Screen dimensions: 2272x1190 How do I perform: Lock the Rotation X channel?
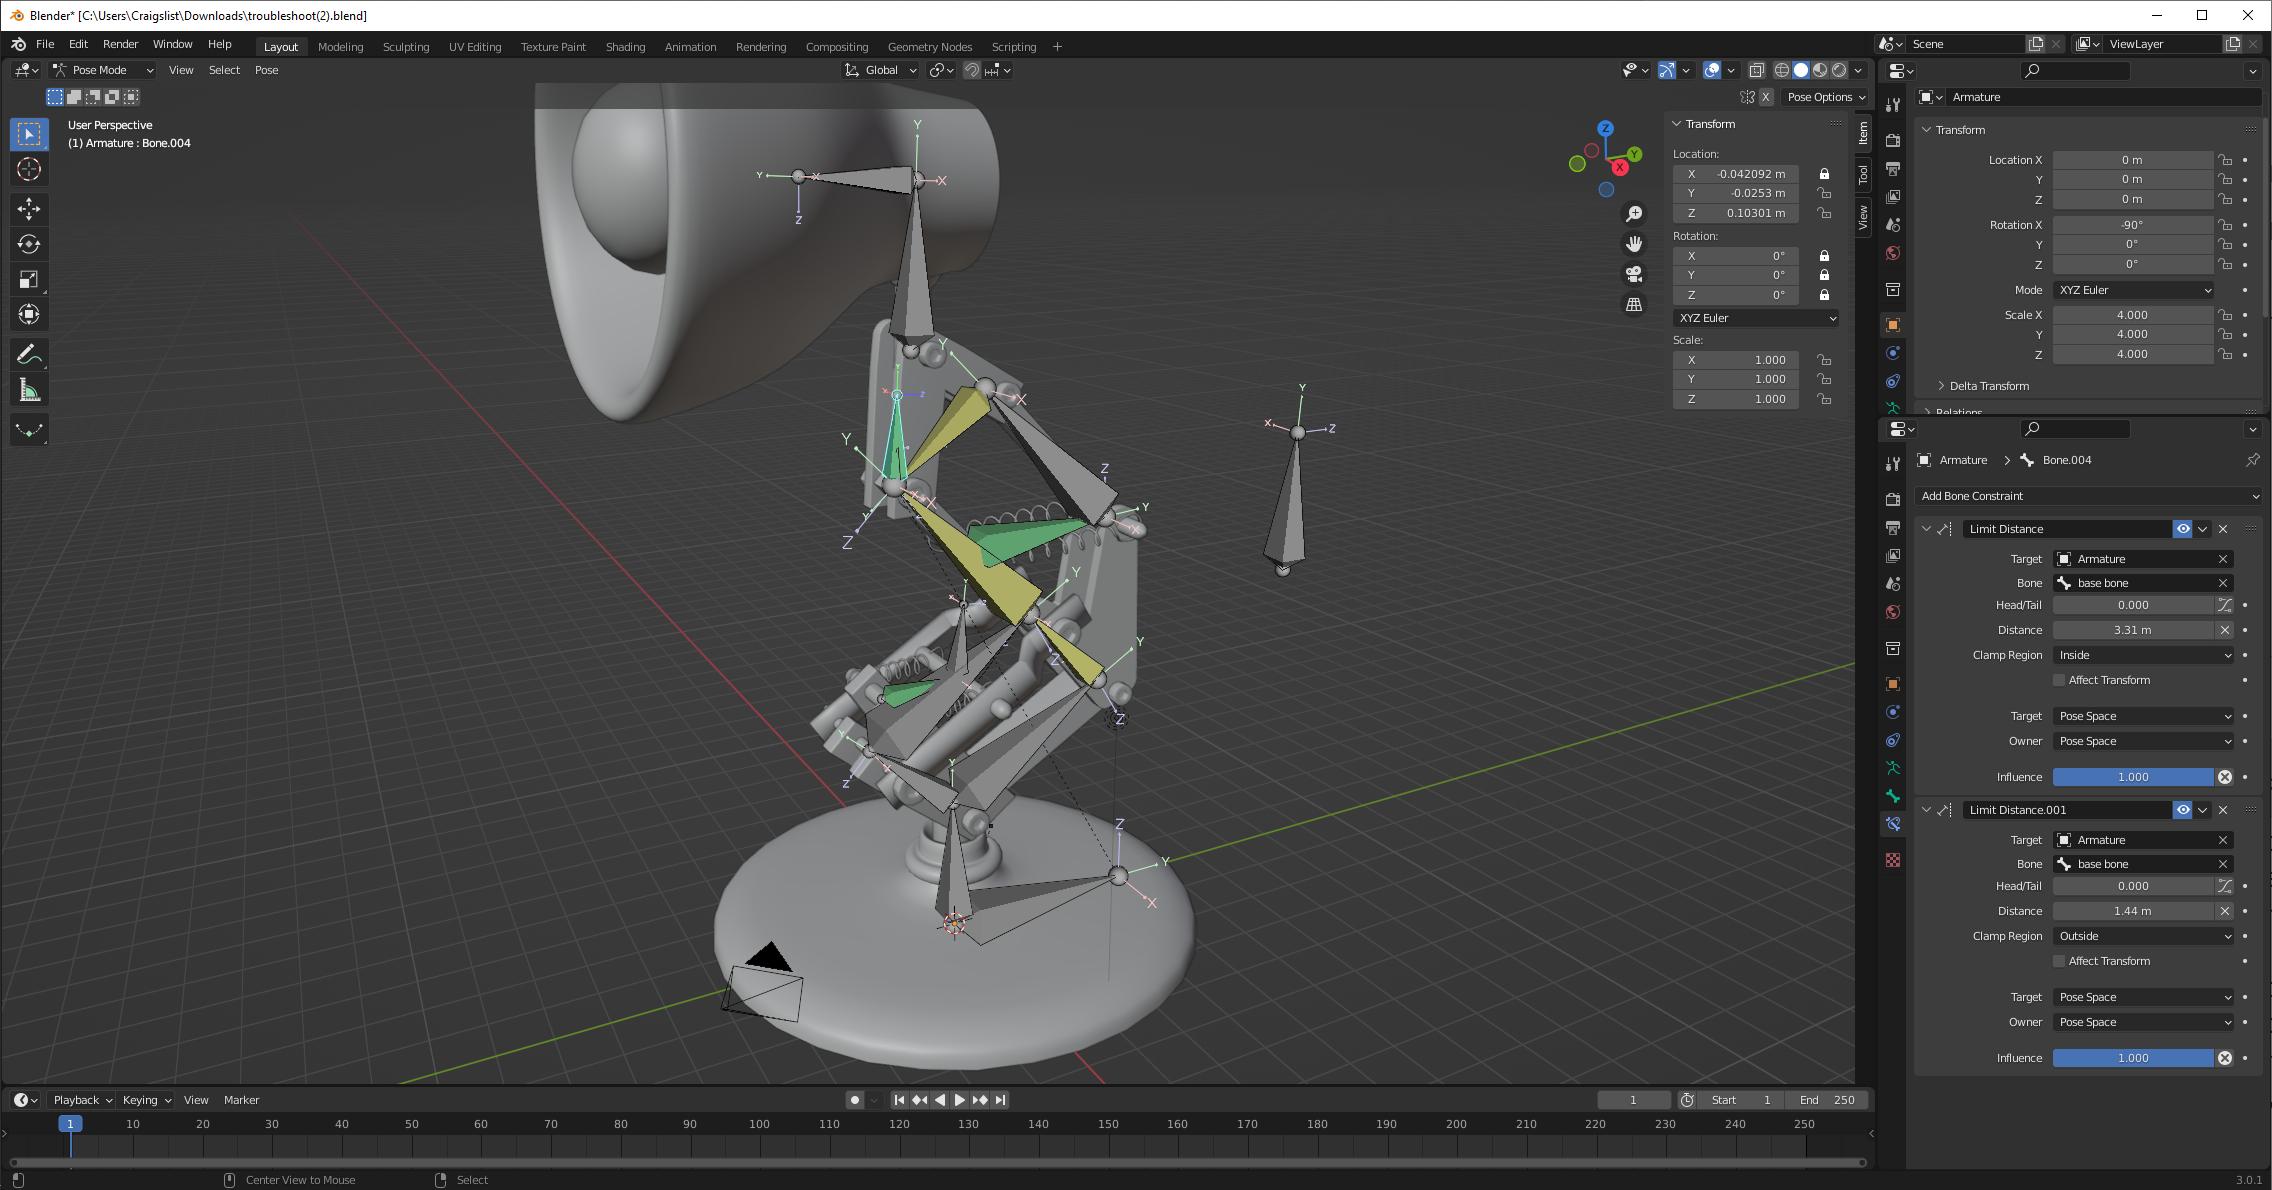(x=1823, y=256)
